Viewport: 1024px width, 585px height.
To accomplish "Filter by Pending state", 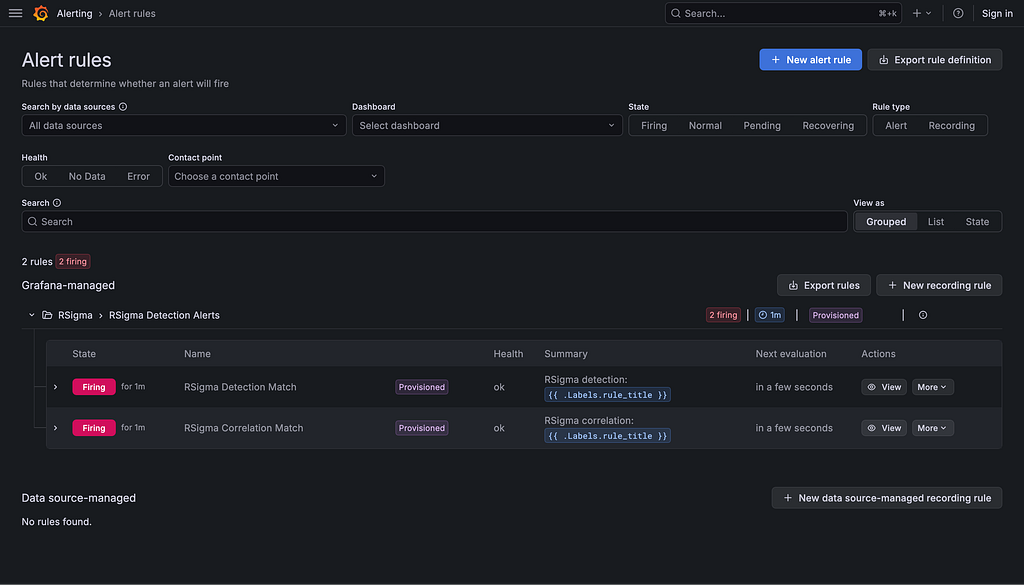I will (x=762, y=125).
